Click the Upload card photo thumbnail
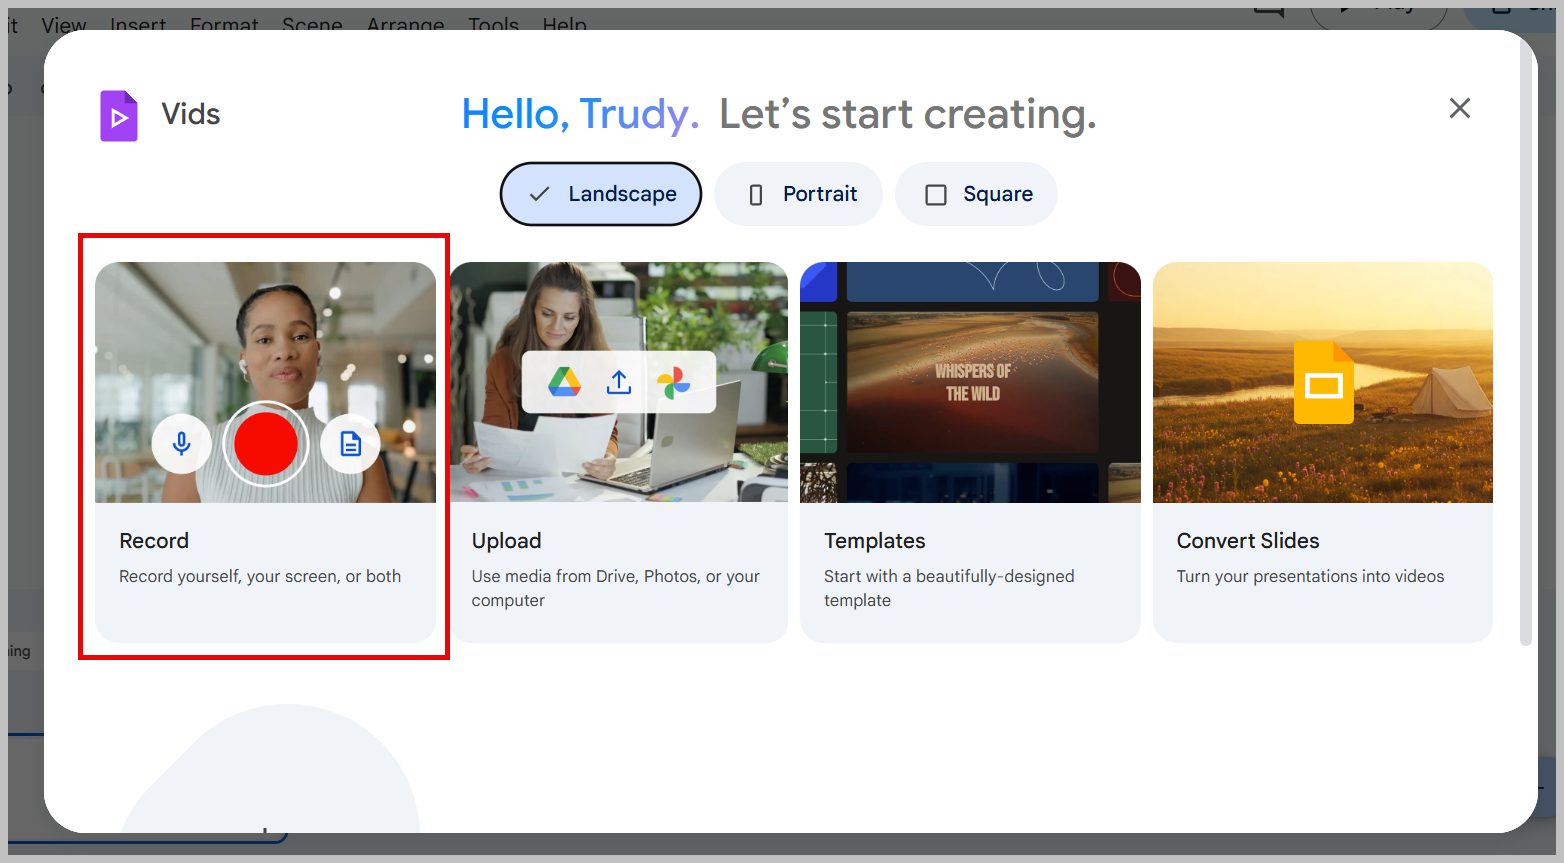The height and width of the screenshot is (863, 1564). pos(619,382)
